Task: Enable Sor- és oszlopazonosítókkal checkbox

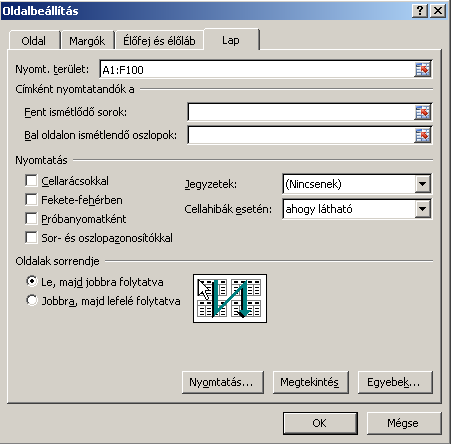Action: (x=31, y=238)
